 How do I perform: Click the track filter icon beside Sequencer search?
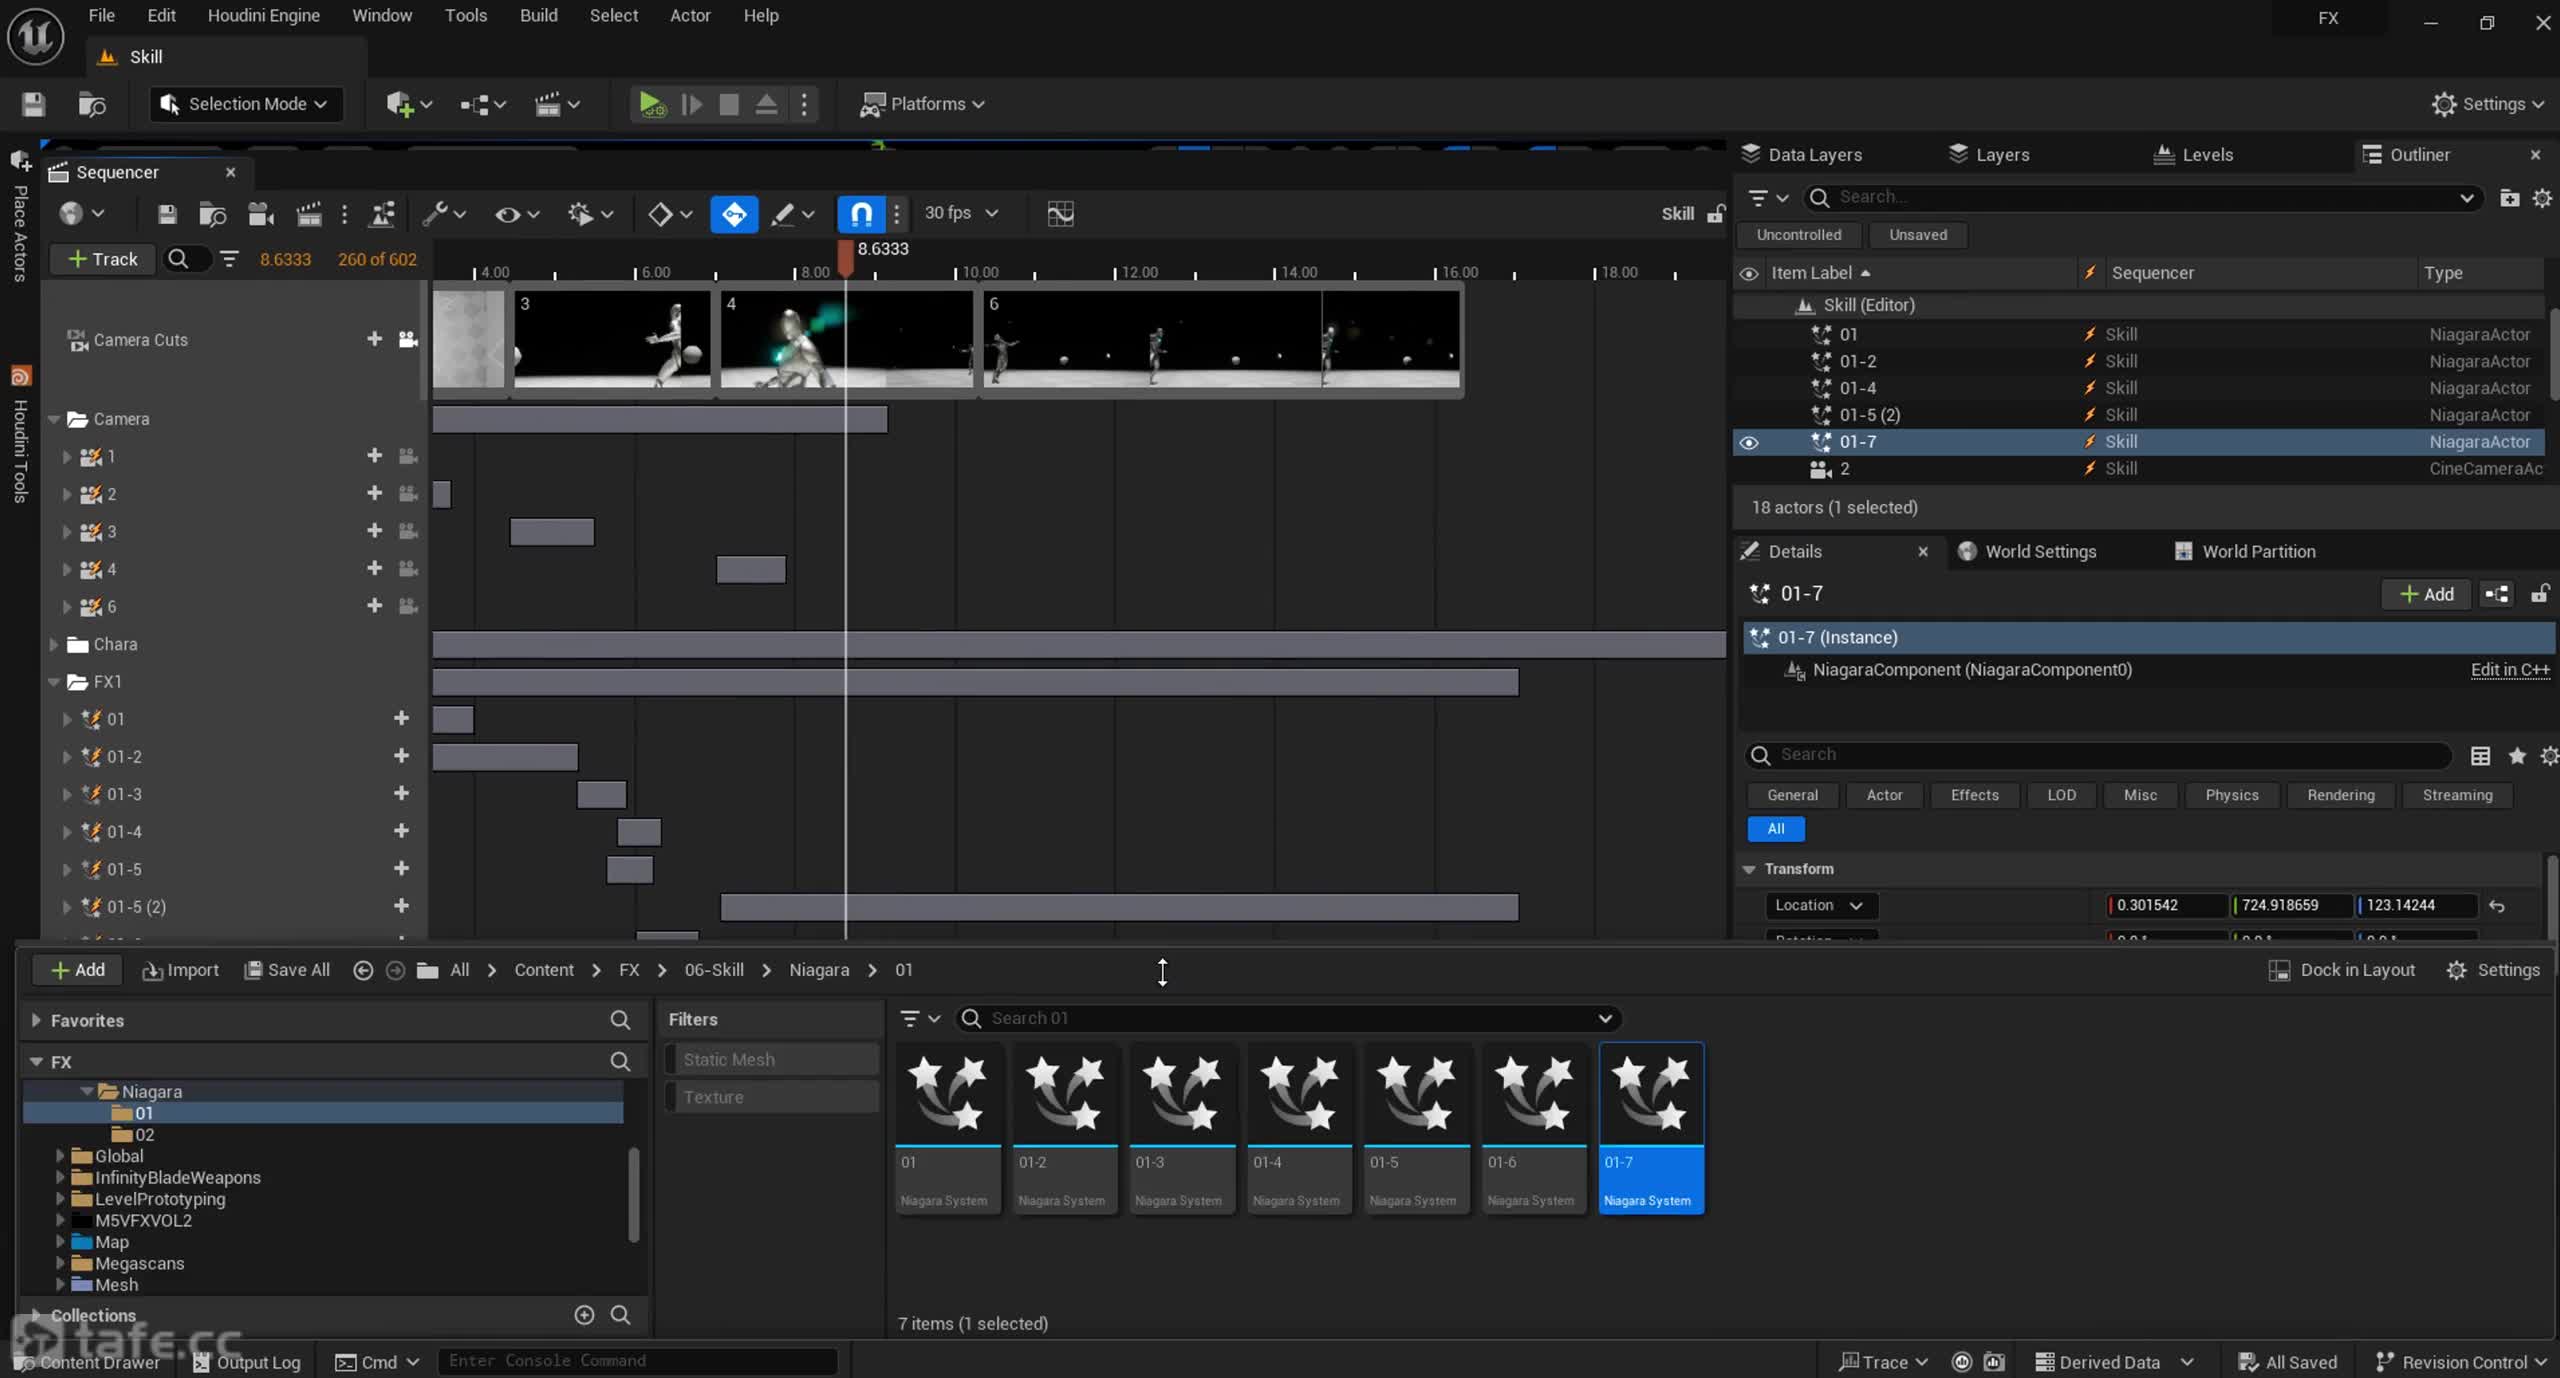[x=229, y=260]
